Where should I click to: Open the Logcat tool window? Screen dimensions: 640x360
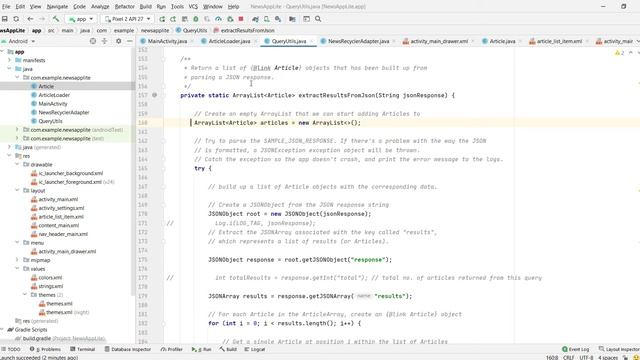click(255, 349)
